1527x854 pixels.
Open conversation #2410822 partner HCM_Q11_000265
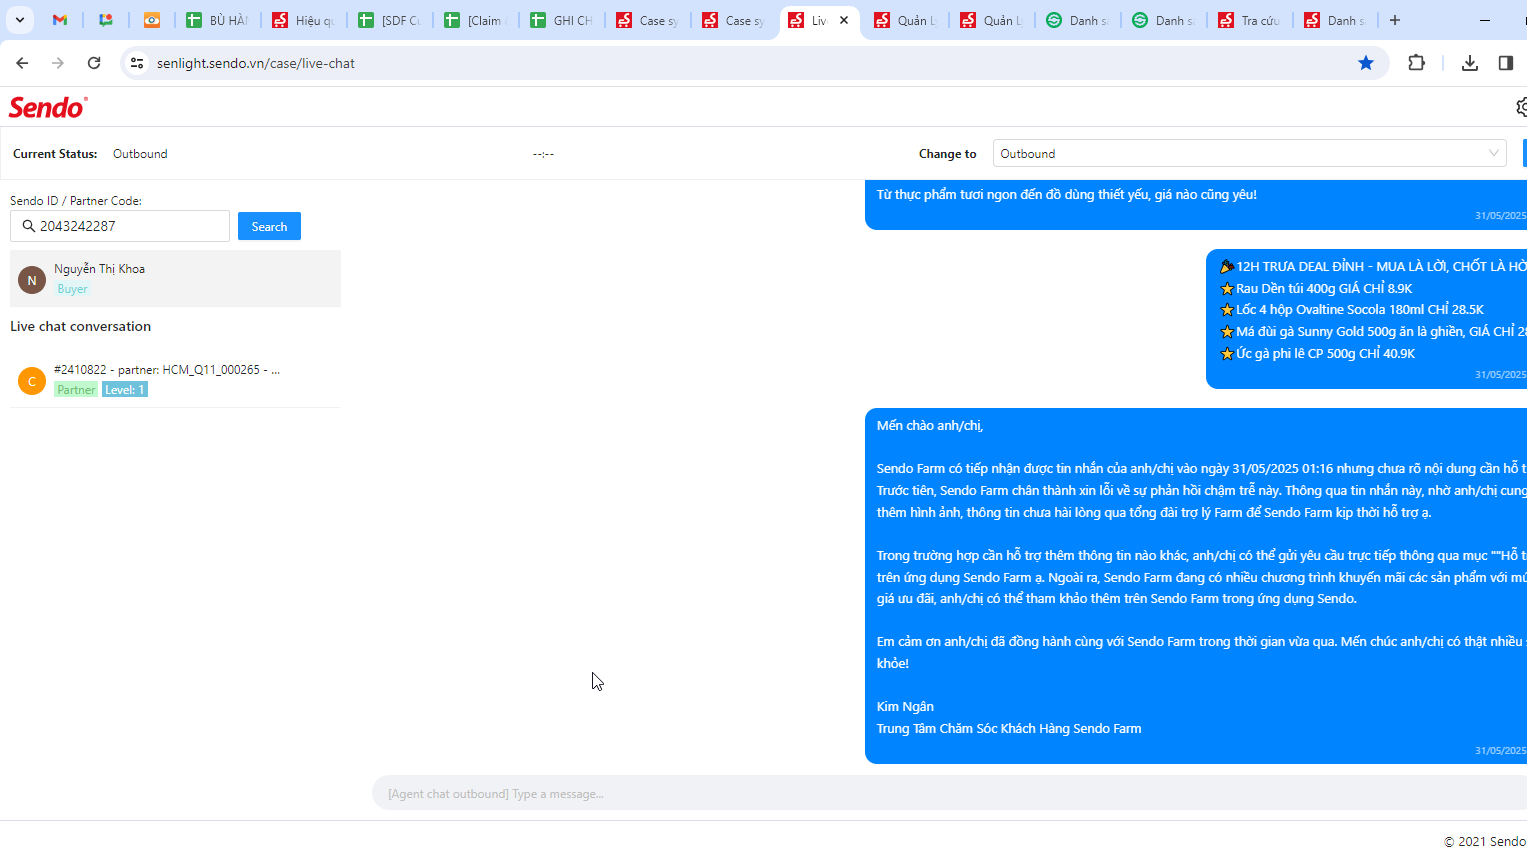[175, 379]
